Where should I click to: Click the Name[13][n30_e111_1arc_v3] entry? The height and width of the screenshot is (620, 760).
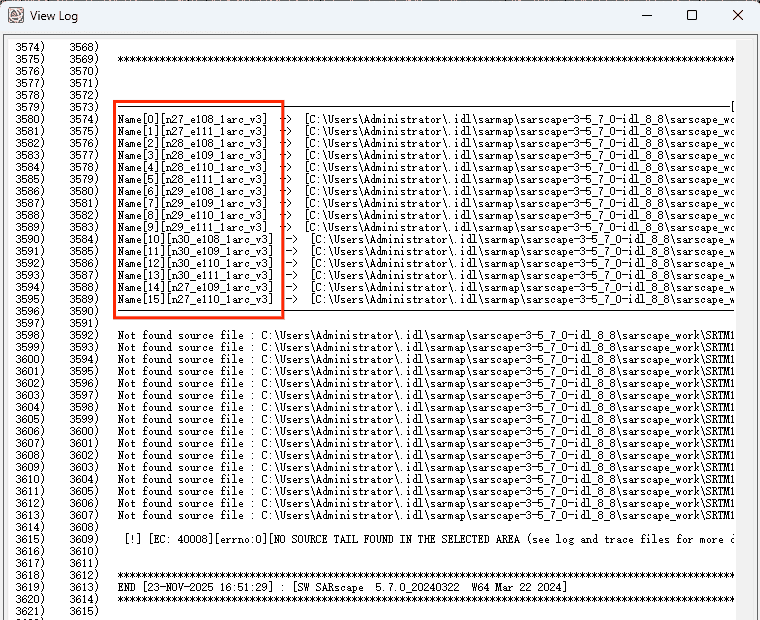pos(195,275)
